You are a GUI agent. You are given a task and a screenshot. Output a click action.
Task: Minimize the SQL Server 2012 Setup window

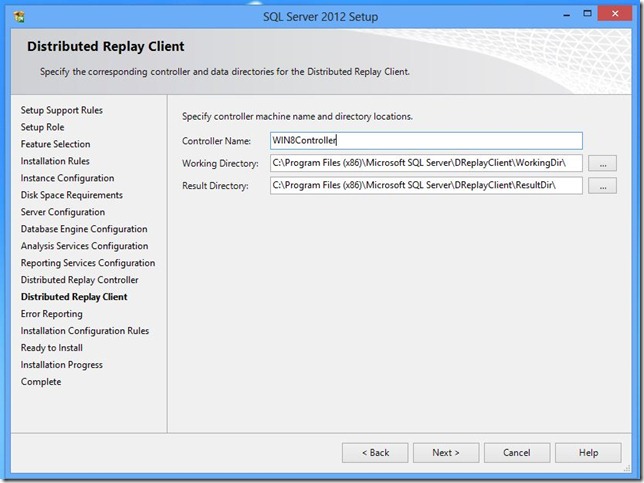pyautogui.click(x=567, y=15)
